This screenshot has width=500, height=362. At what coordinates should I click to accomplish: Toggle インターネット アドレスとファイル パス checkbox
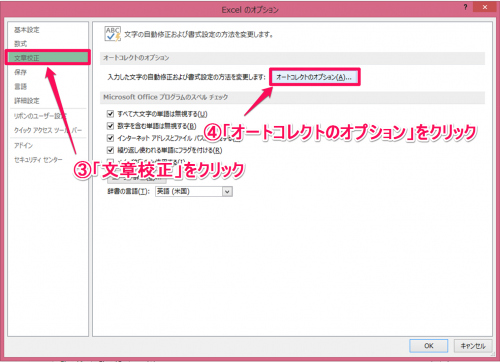click(x=110, y=138)
